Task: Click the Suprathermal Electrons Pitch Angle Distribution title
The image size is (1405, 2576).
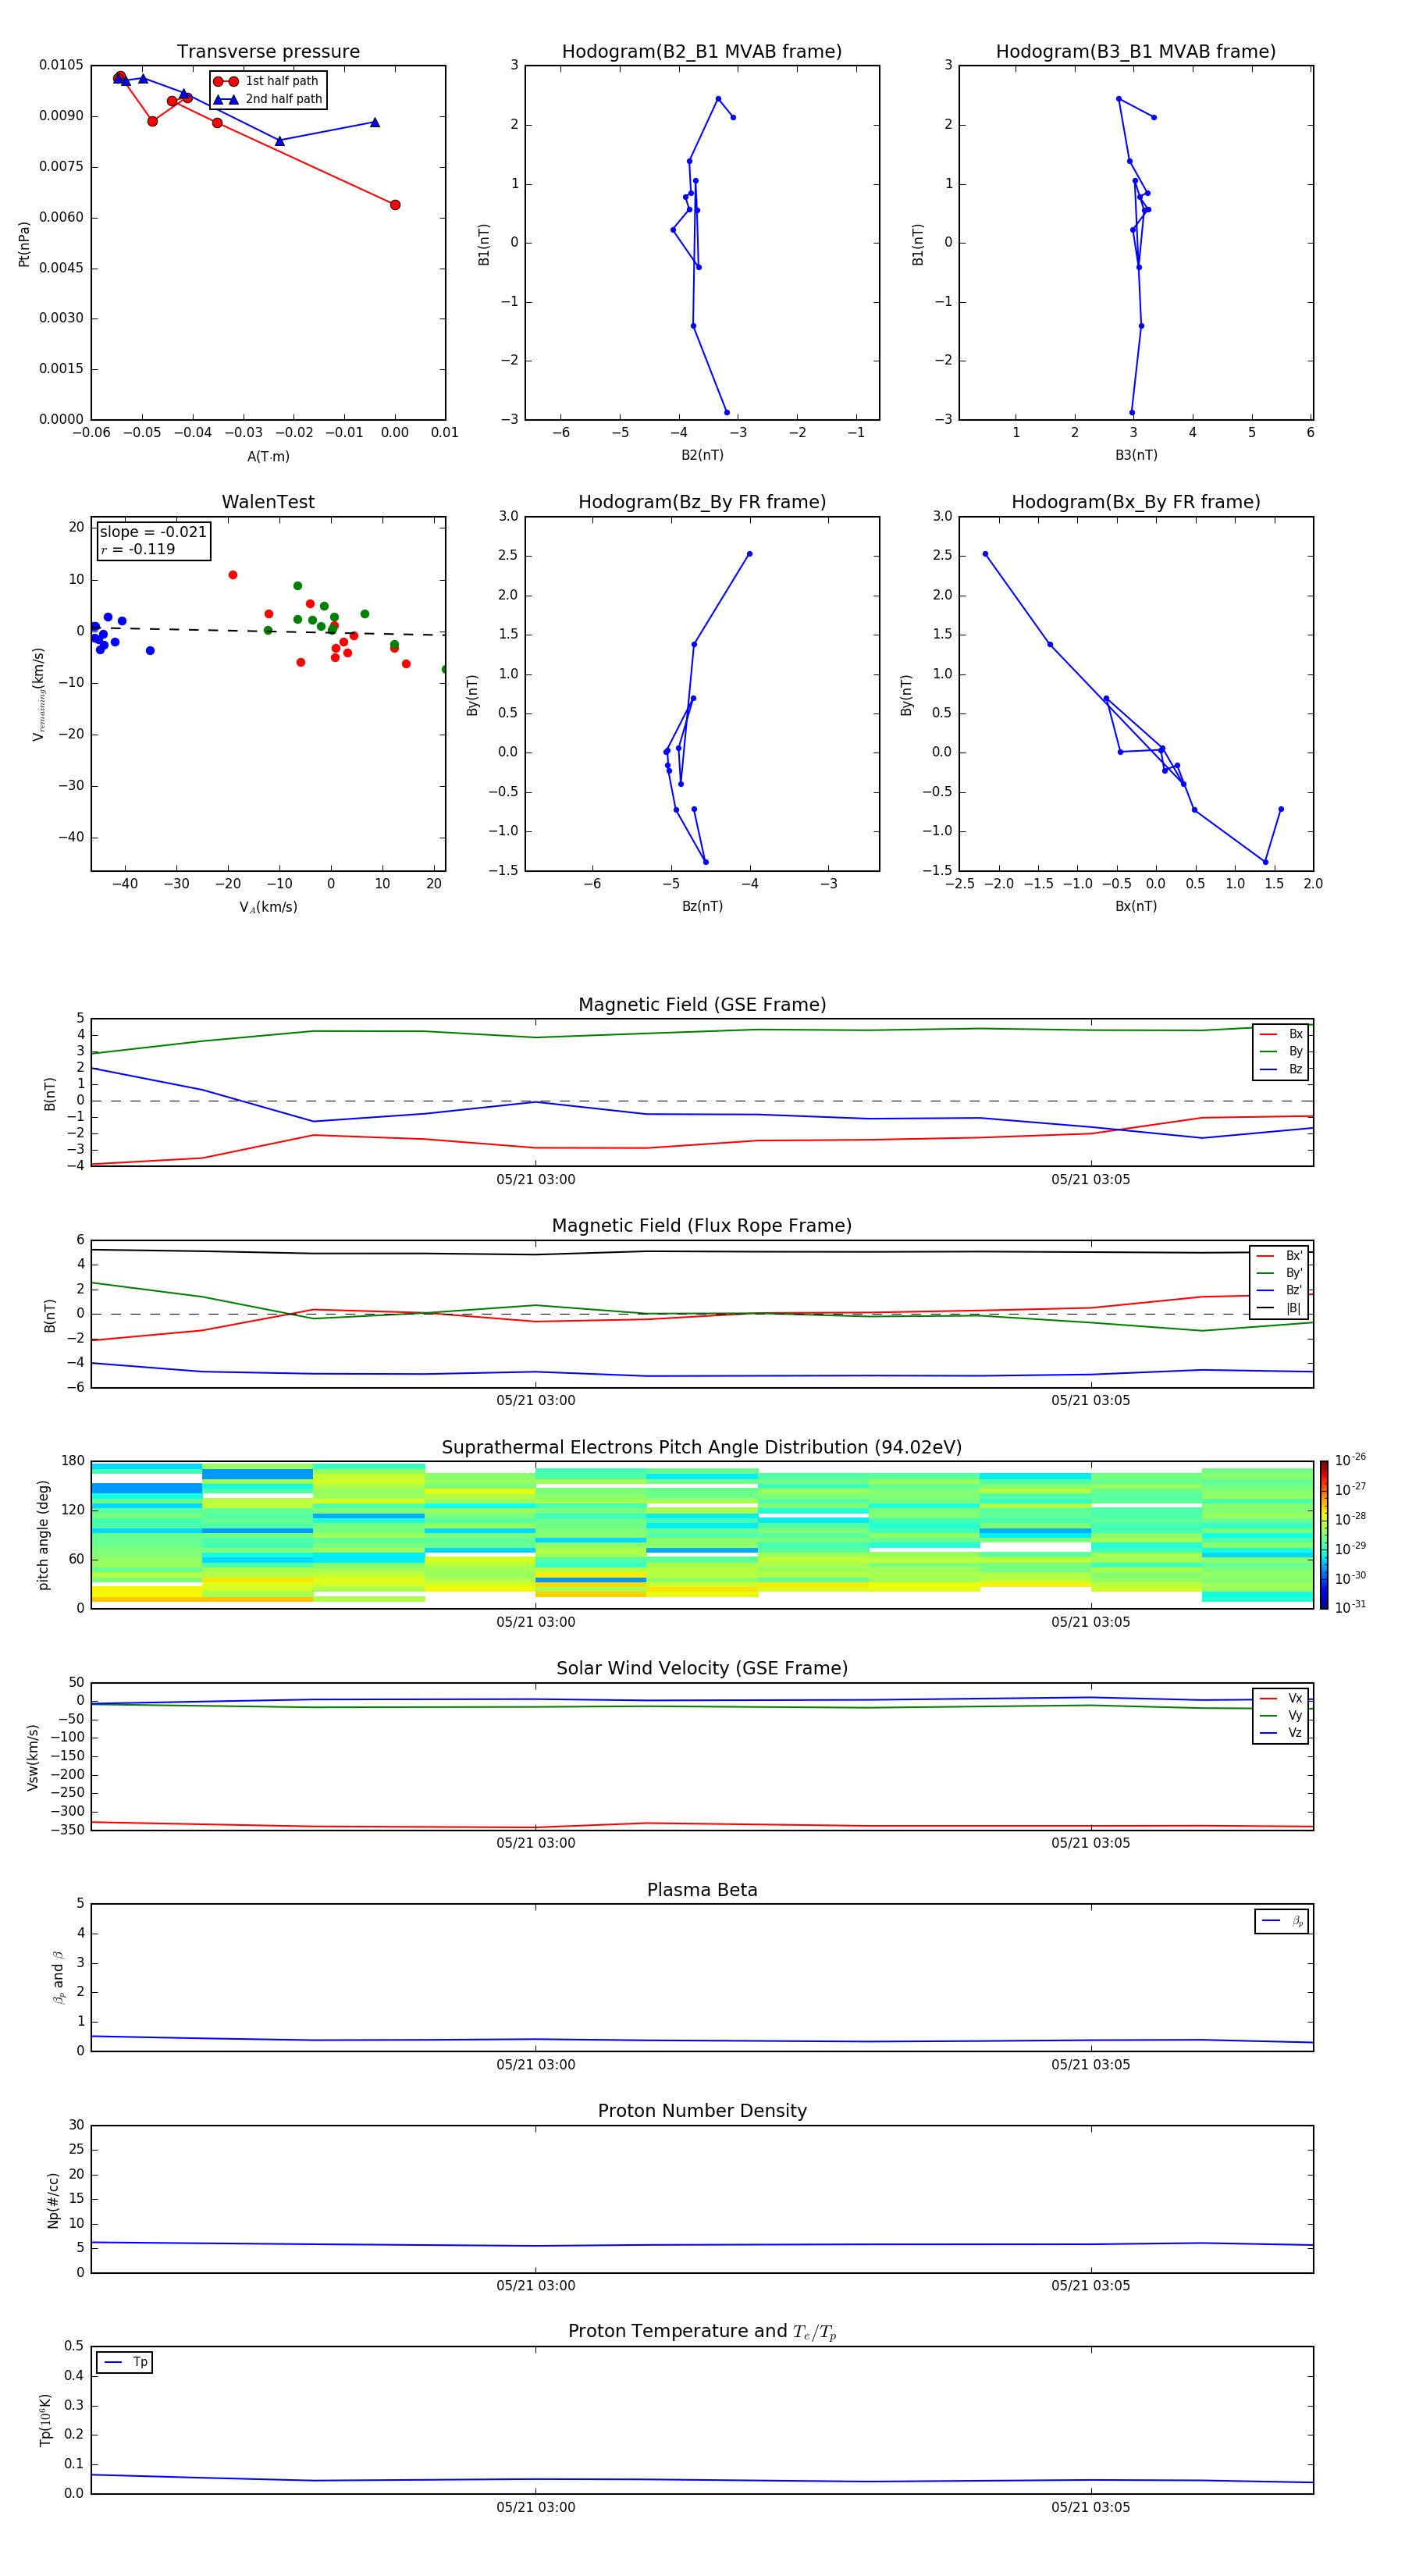Action: tap(702, 1448)
